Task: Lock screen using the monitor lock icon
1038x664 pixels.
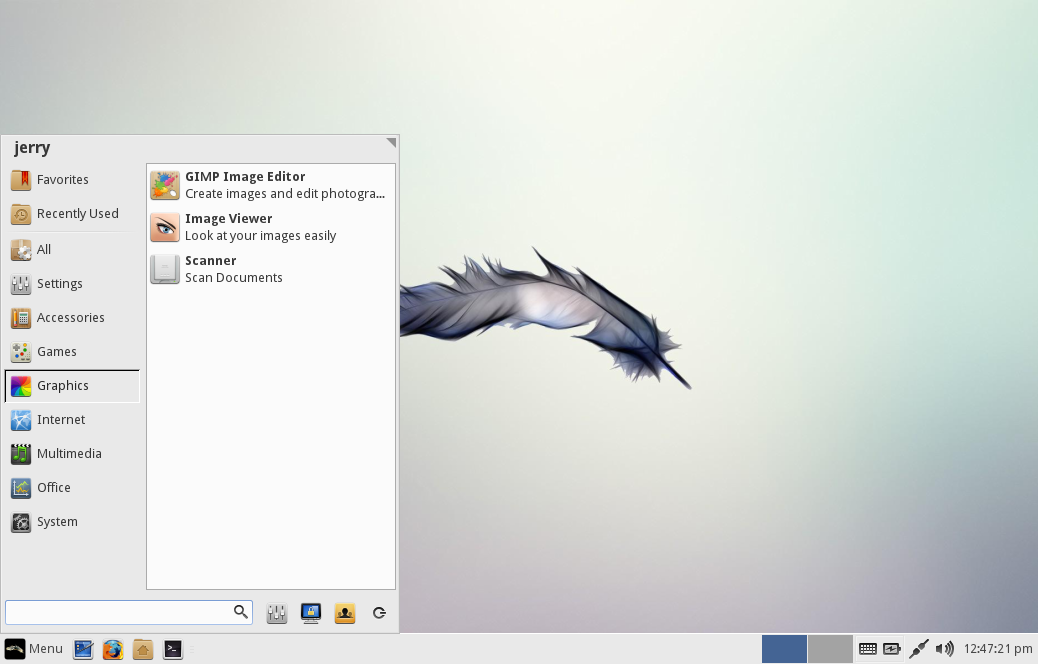Action: coord(310,613)
